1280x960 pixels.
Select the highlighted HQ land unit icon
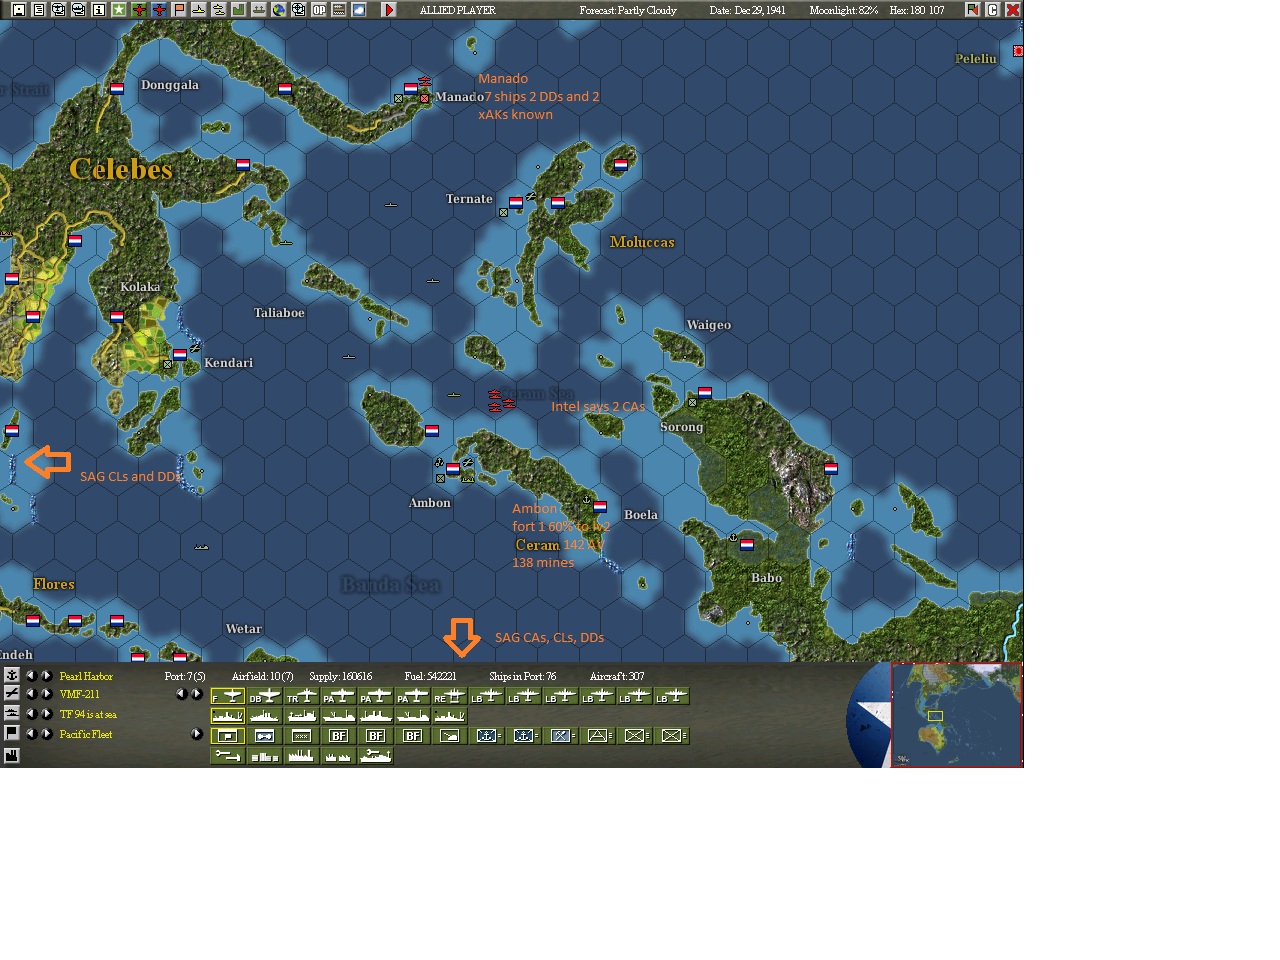(228, 736)
